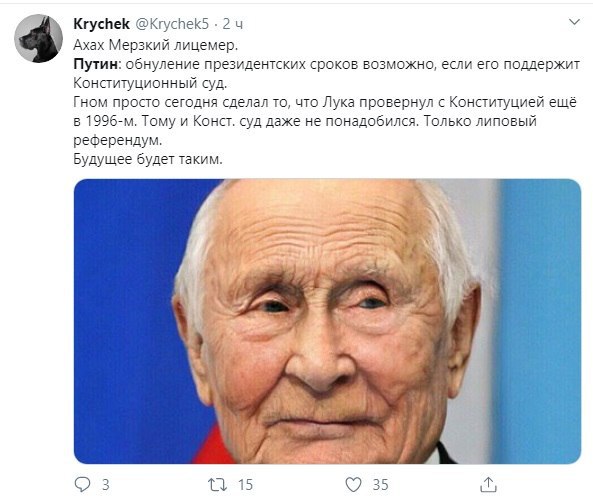Click the tweet line 'Ахах Мерзкий лицемер.'
Screen dimensions: 593x498
click(155, 45)
